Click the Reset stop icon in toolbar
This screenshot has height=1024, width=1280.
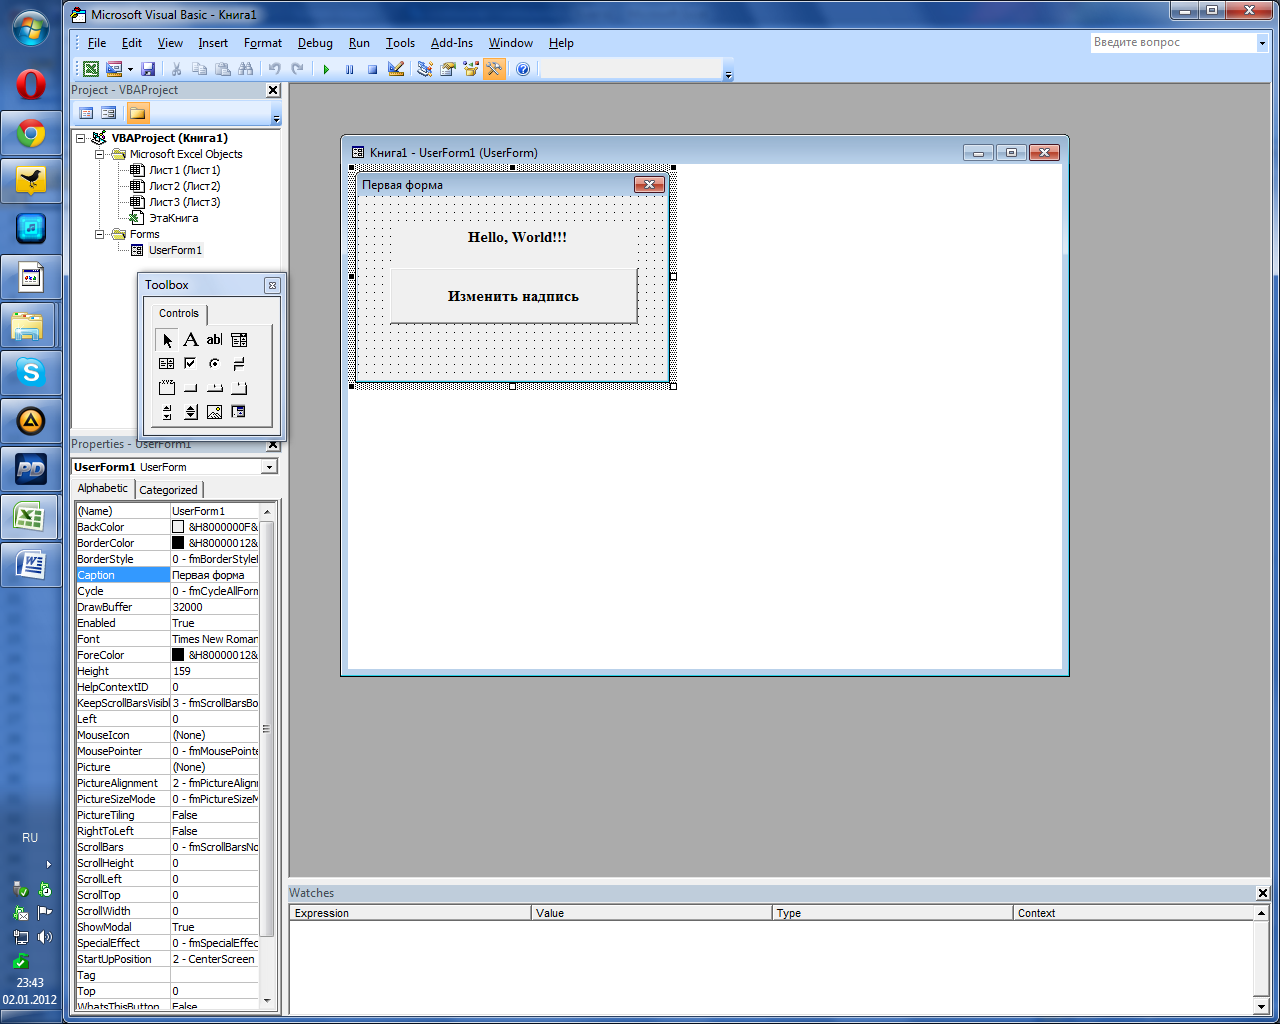click(x=372, y=69)
